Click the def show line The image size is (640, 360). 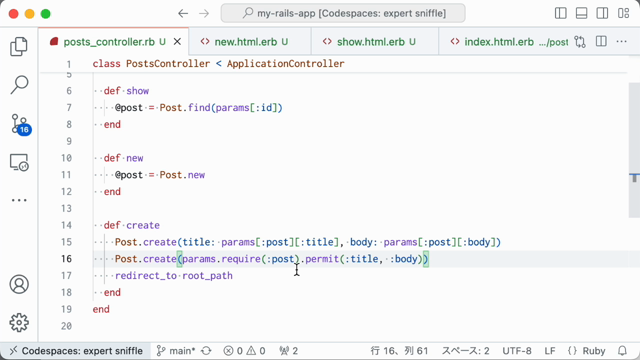tap(126, 91)
